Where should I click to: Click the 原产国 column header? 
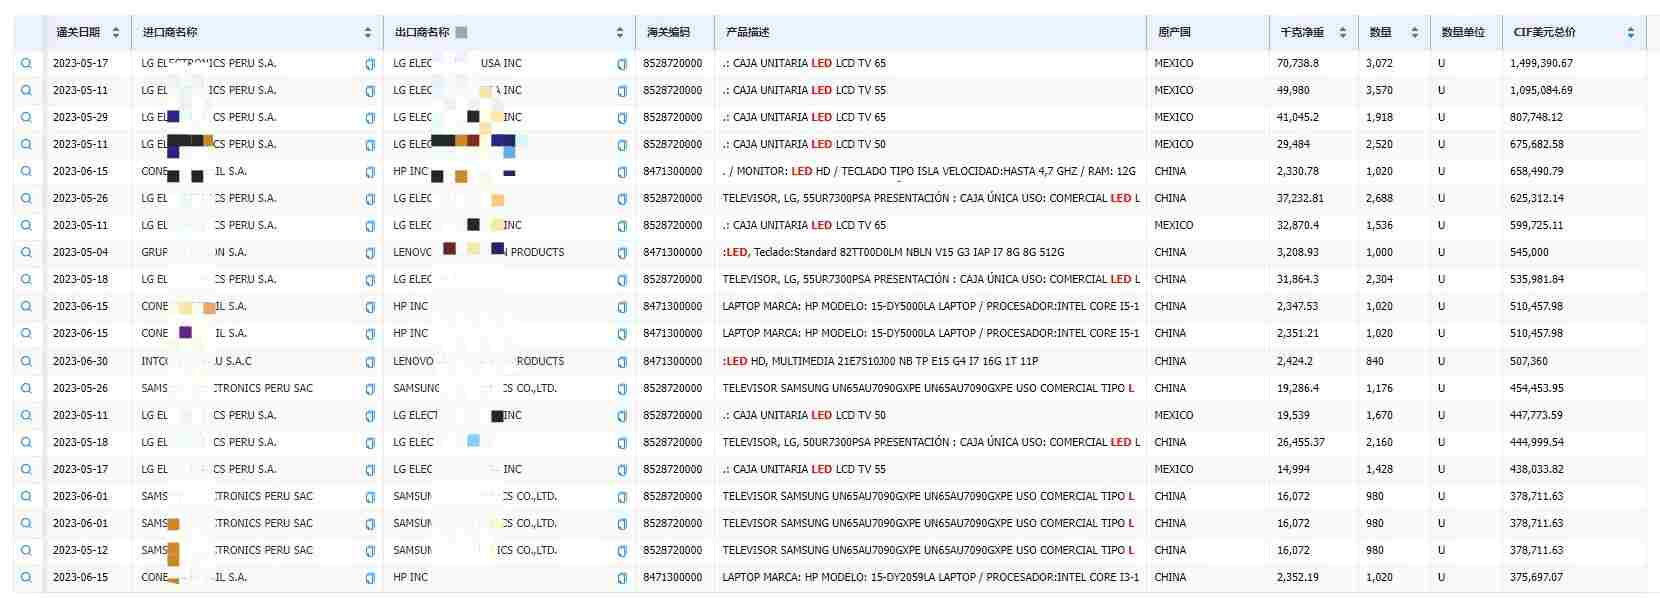pyautogui.click(x=1174, y=32)
